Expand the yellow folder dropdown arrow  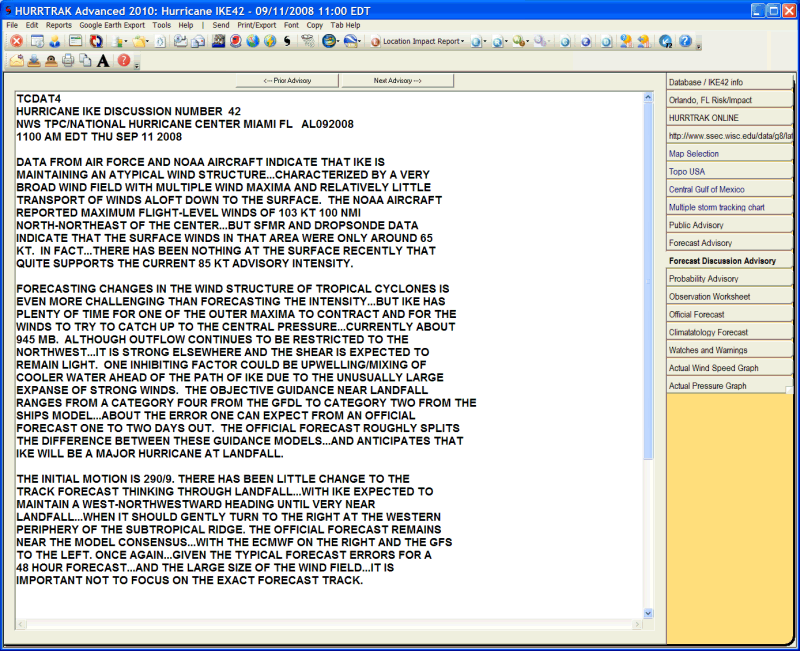click(149, 42)
